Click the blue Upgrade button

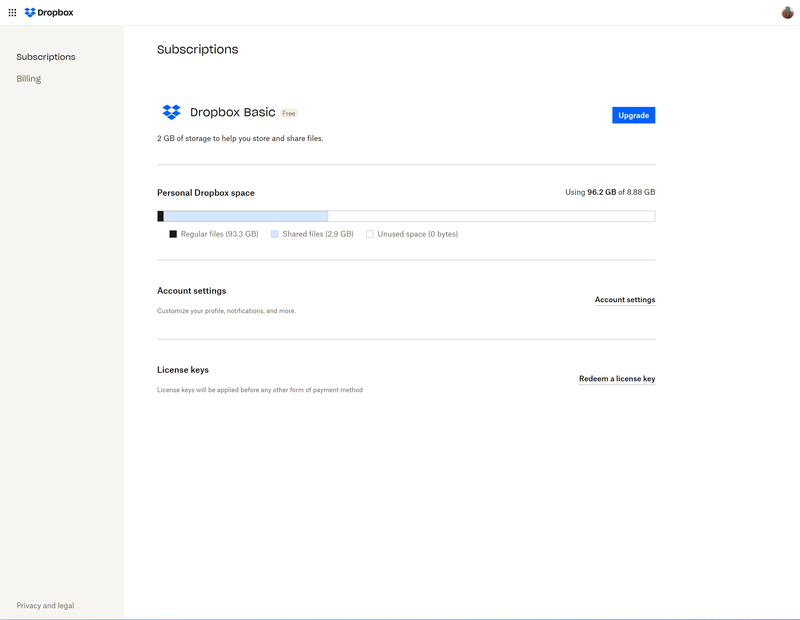(633, 115)
